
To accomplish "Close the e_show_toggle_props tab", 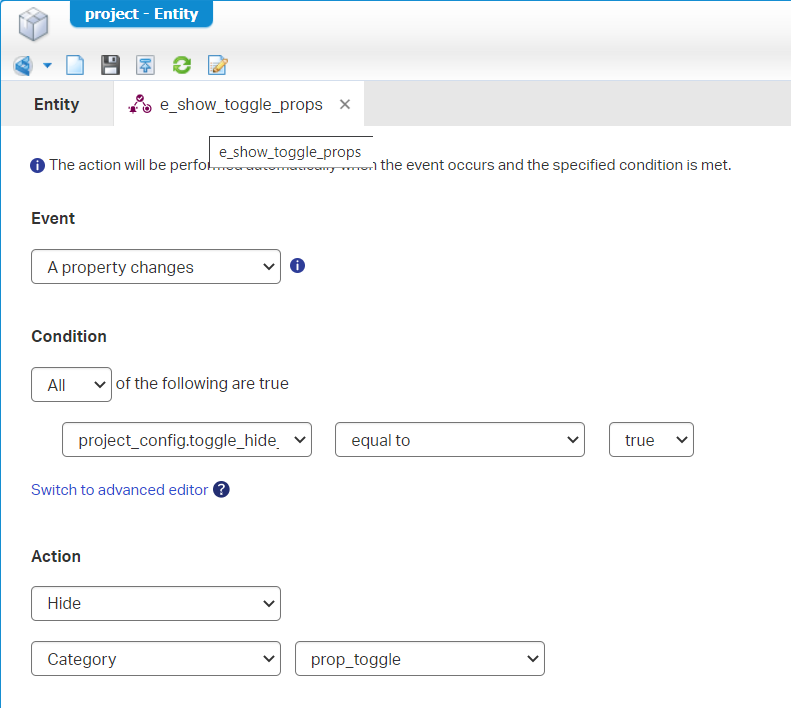I will 345,104.
